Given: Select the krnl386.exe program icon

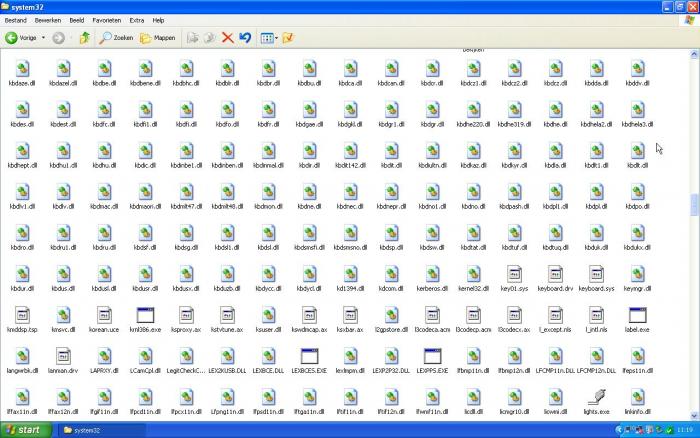Looking at the screenshot, I should coord(146,315).
